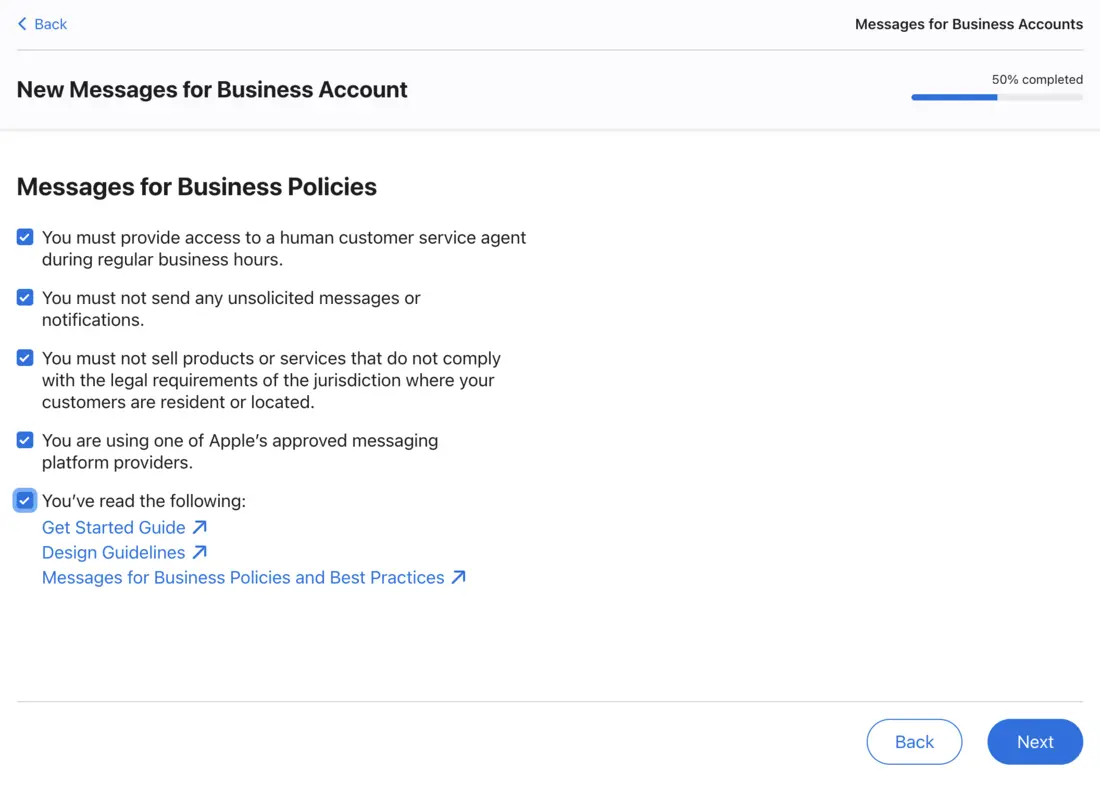Toggle the legal requirements compliance checkbox
The height and width of the screenshot is (785, 1100).
(25, 358)
